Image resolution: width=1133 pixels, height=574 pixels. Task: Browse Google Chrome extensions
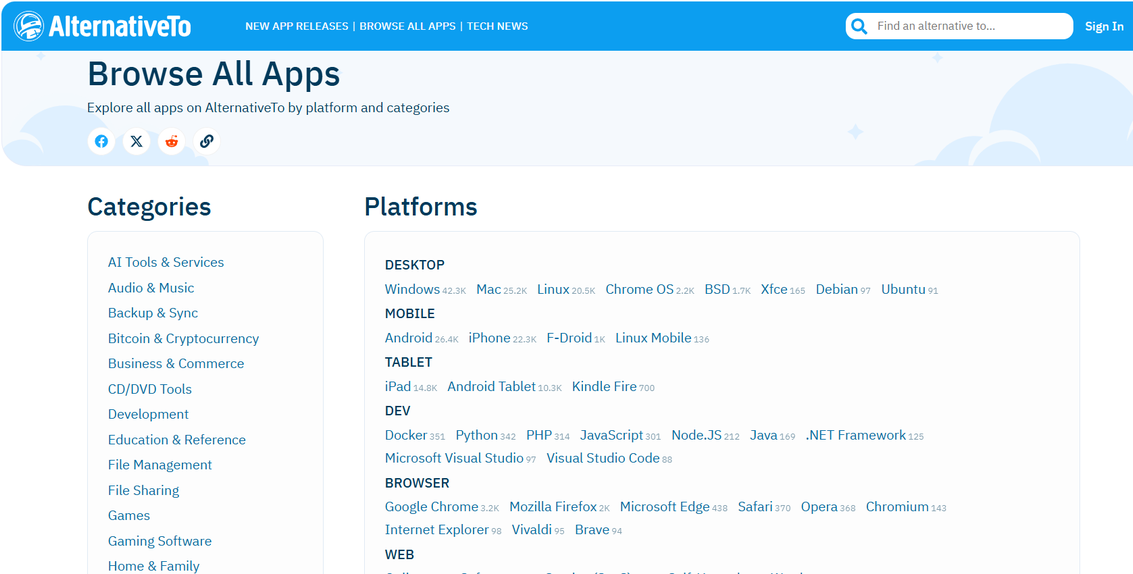[431, 507]
